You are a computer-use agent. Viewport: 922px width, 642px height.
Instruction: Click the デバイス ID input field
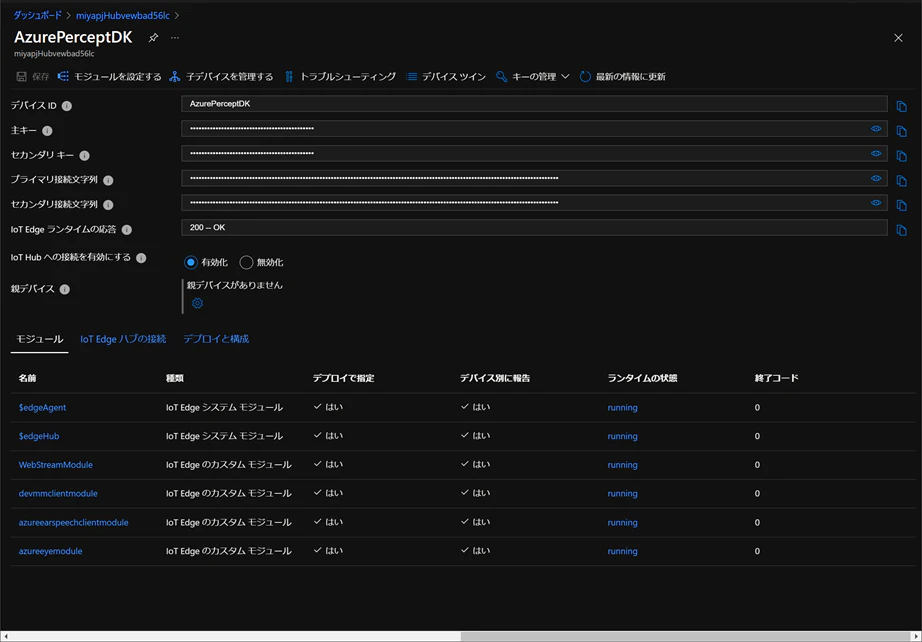pos(534,103)
